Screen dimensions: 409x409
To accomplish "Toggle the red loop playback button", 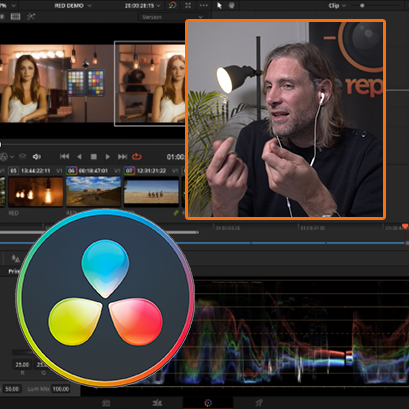I will pyautogui.click(x=137, y=157).
